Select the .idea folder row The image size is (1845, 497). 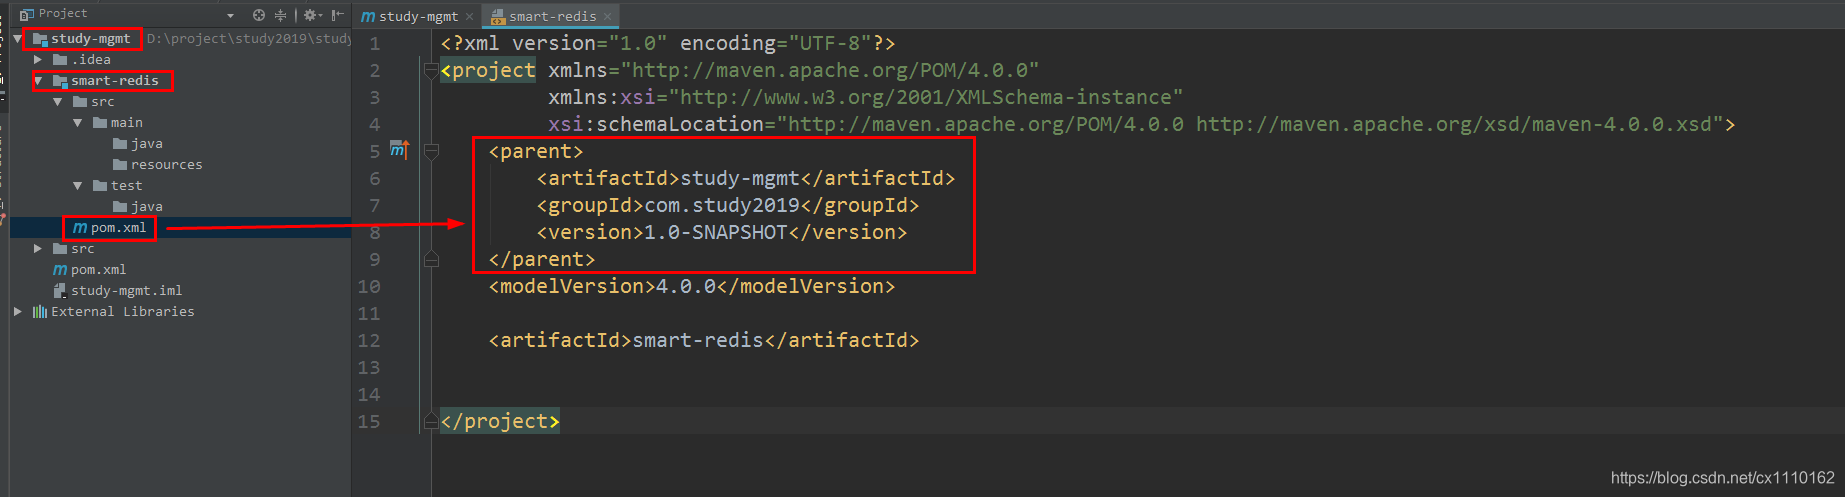[x=180, y=60]
